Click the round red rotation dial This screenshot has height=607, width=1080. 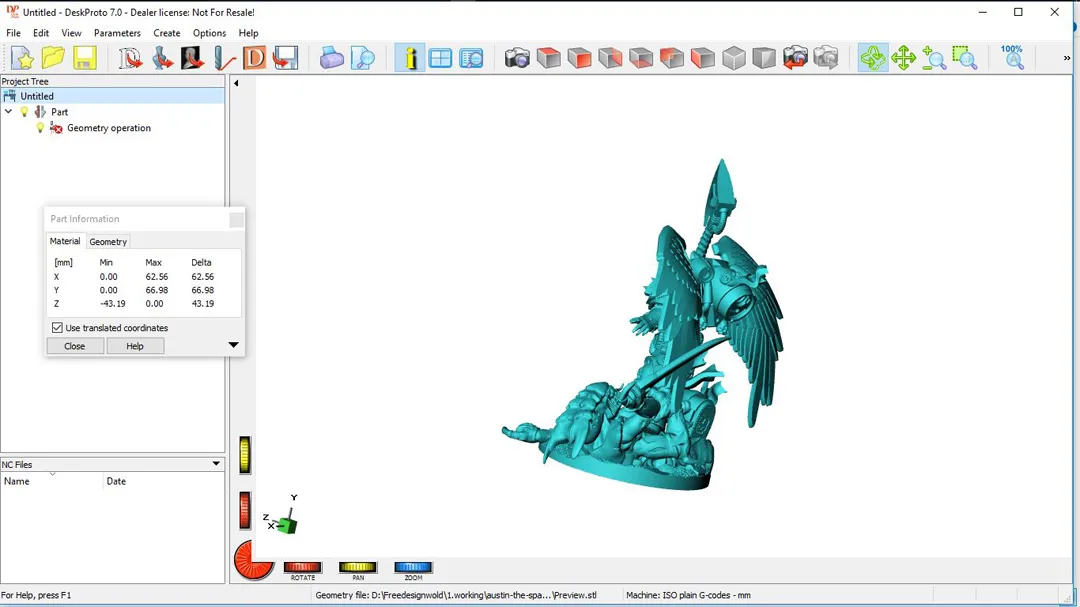pyautogui.click(x=254, y=559)
